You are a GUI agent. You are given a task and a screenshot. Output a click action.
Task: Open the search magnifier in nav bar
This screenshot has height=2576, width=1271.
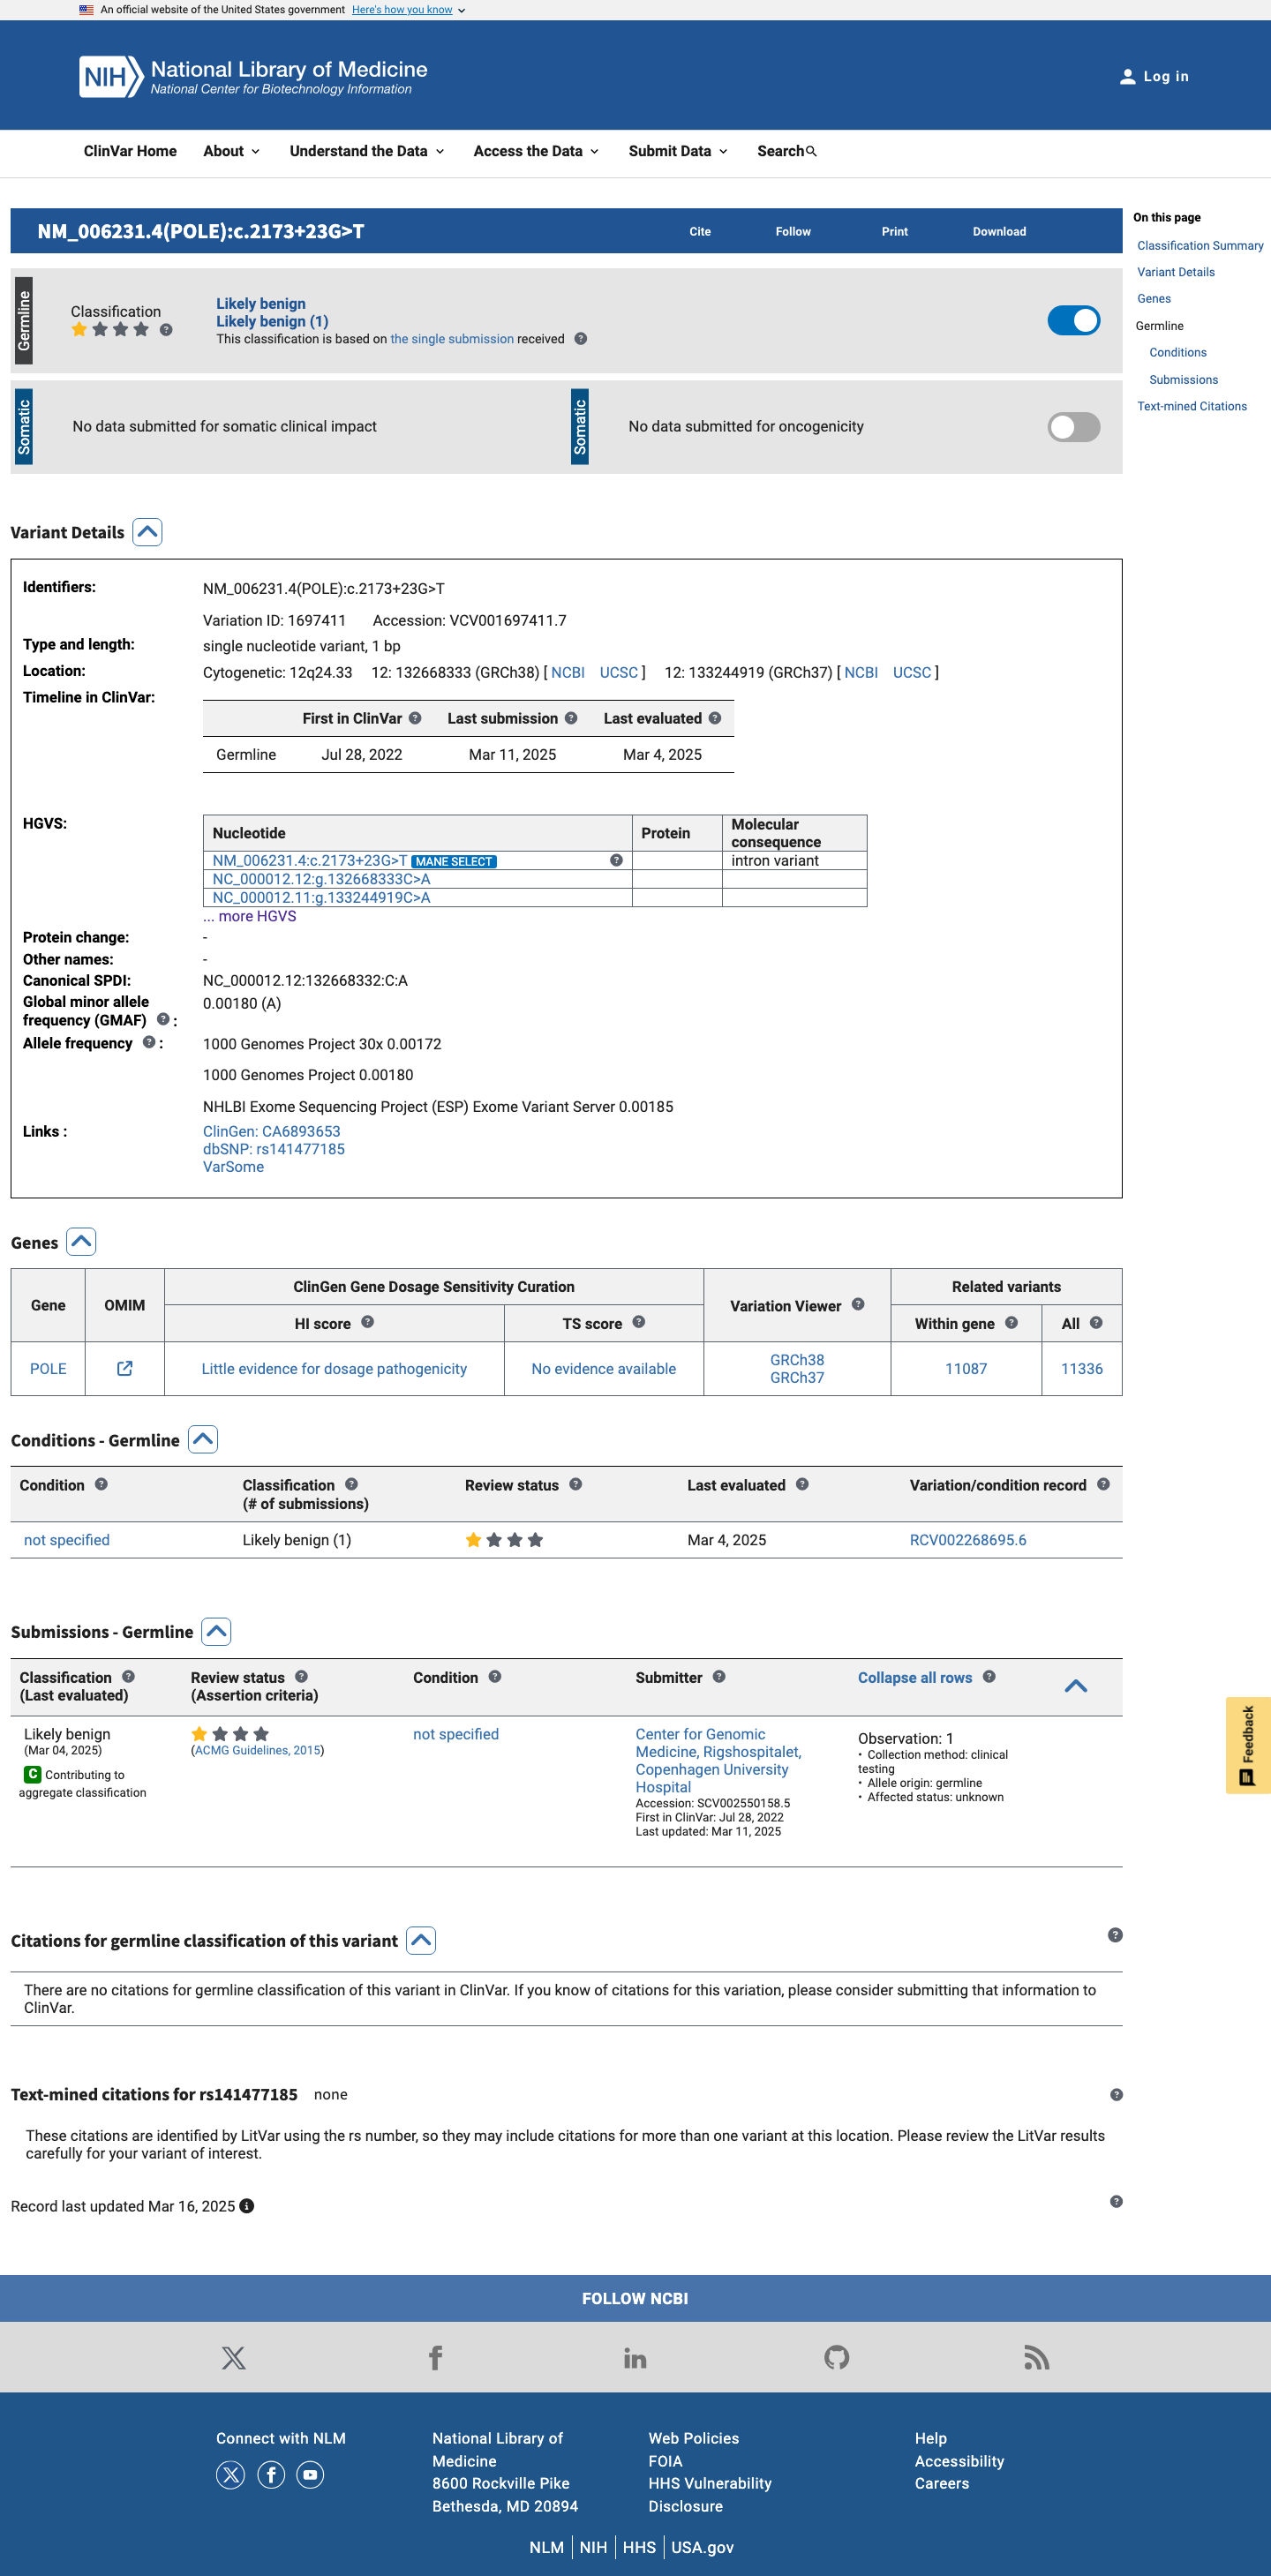811,151
